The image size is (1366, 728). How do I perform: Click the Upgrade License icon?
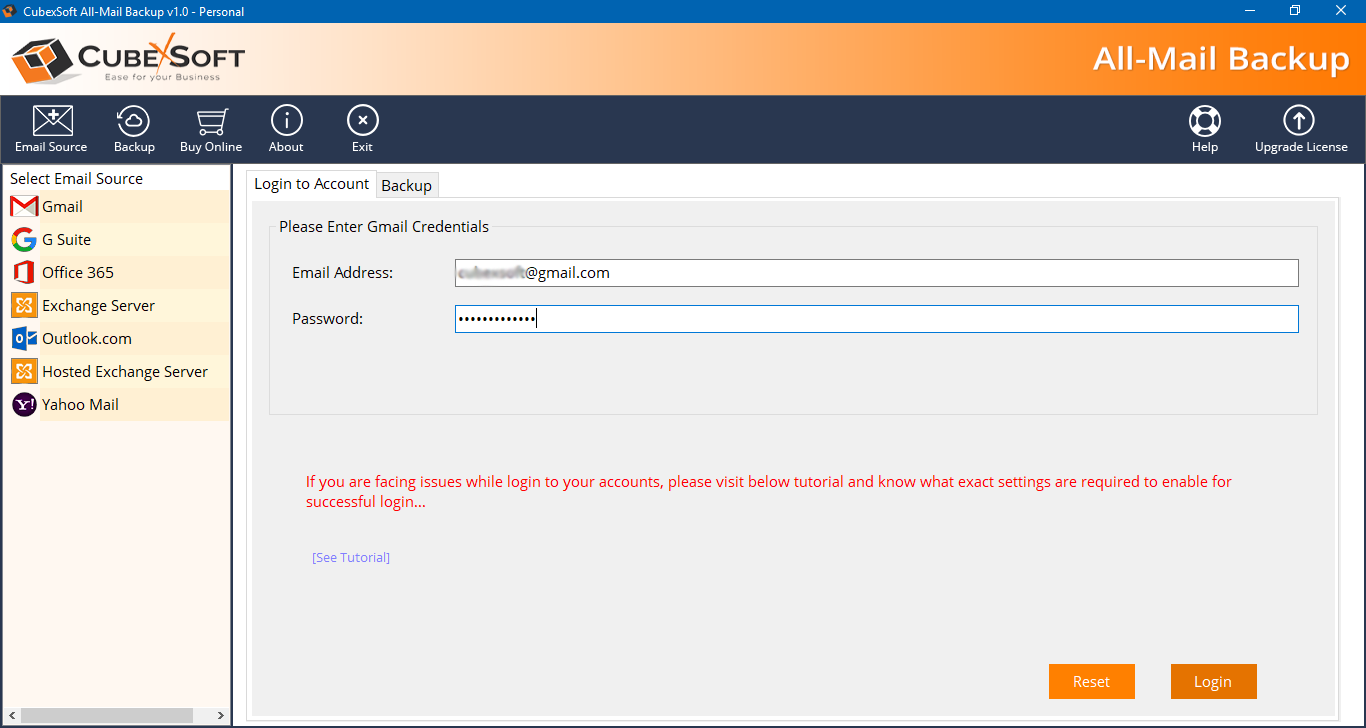point(1300,122)
